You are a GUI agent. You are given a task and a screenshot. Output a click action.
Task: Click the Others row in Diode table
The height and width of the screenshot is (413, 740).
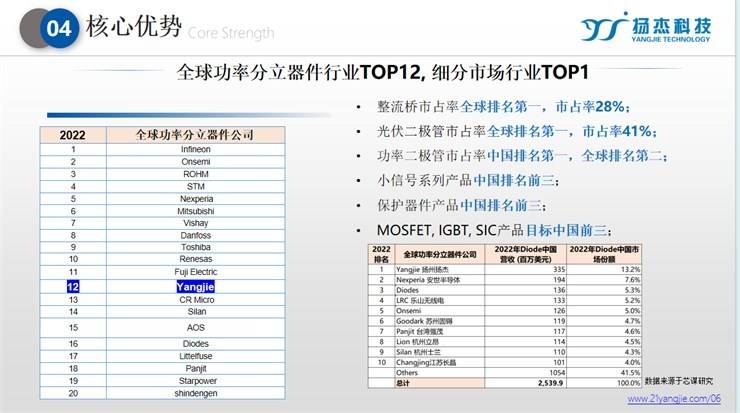coord(505,373)
